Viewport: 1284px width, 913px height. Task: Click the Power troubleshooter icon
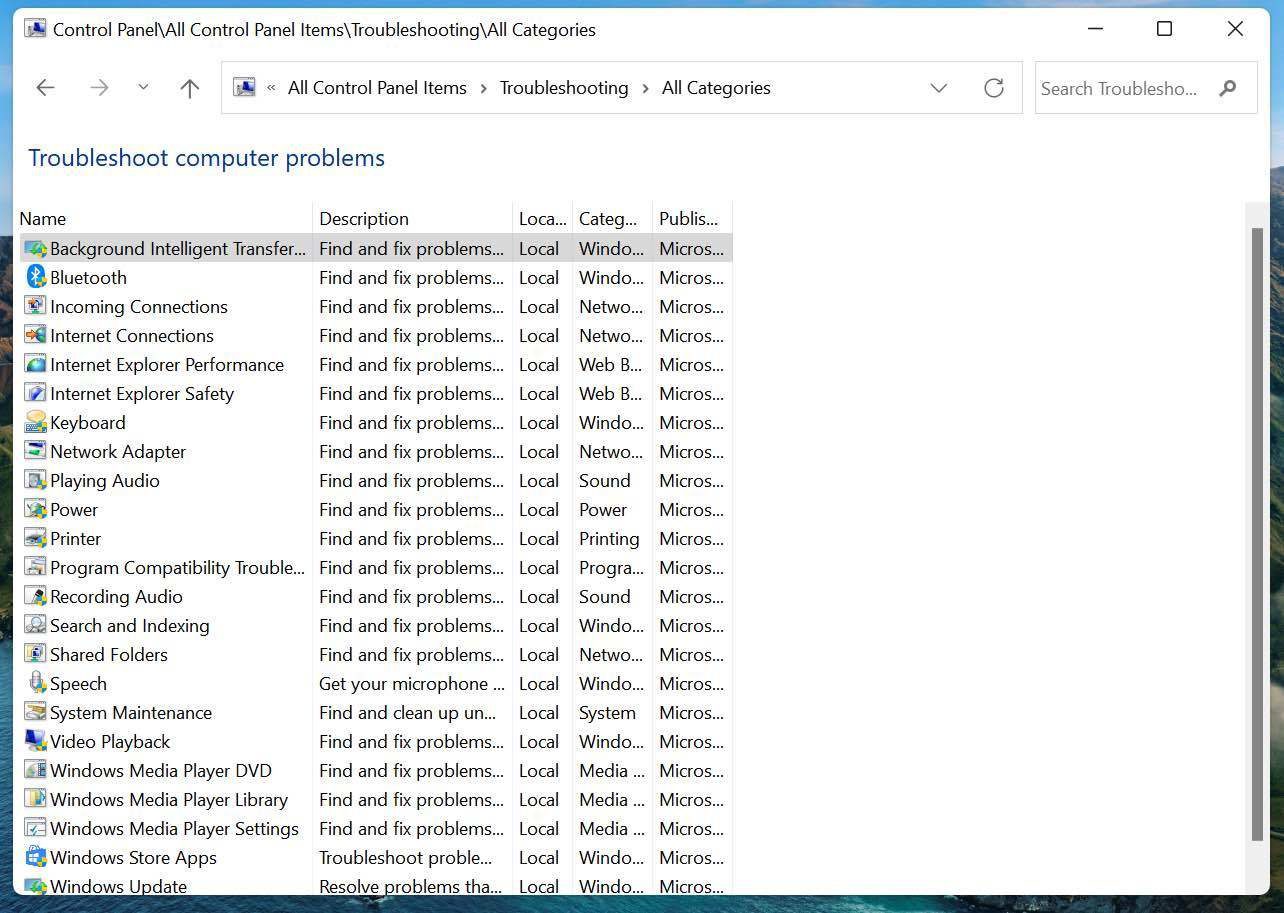pyautogui.click(x=36, y=509)
